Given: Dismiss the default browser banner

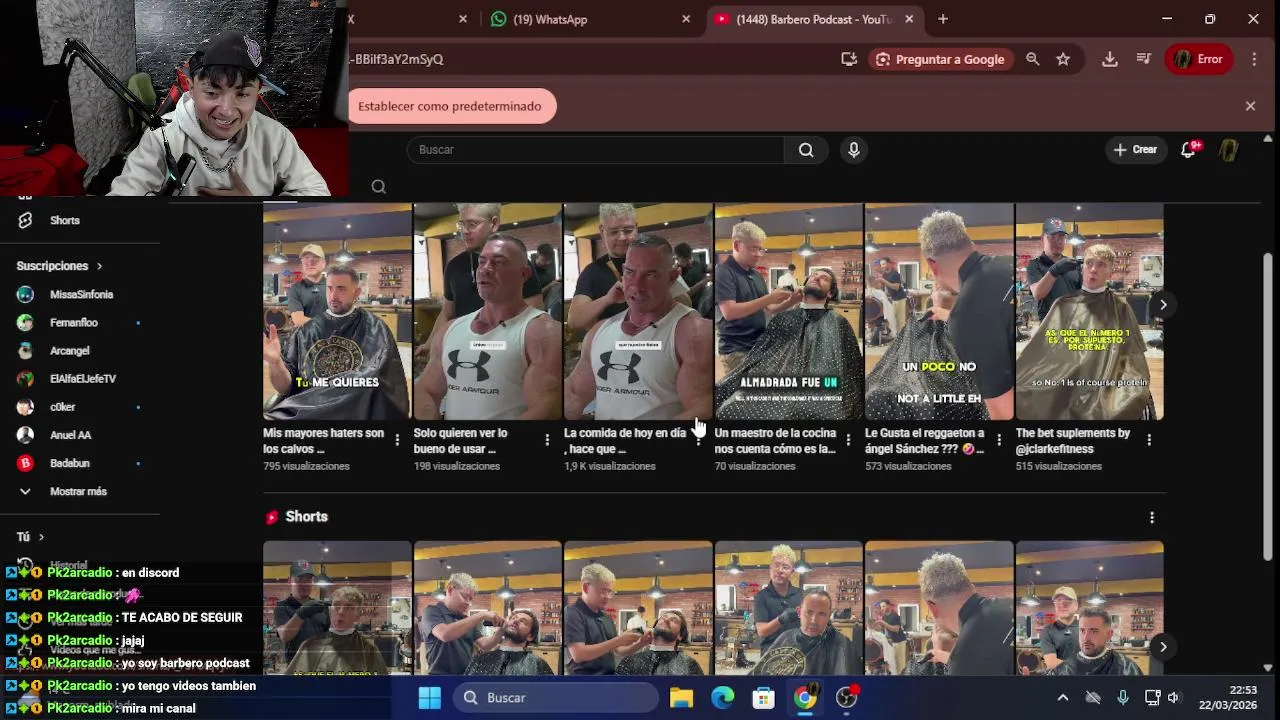Looking at the screenshot, I should pyautogui.click(x=1250, y=106).
